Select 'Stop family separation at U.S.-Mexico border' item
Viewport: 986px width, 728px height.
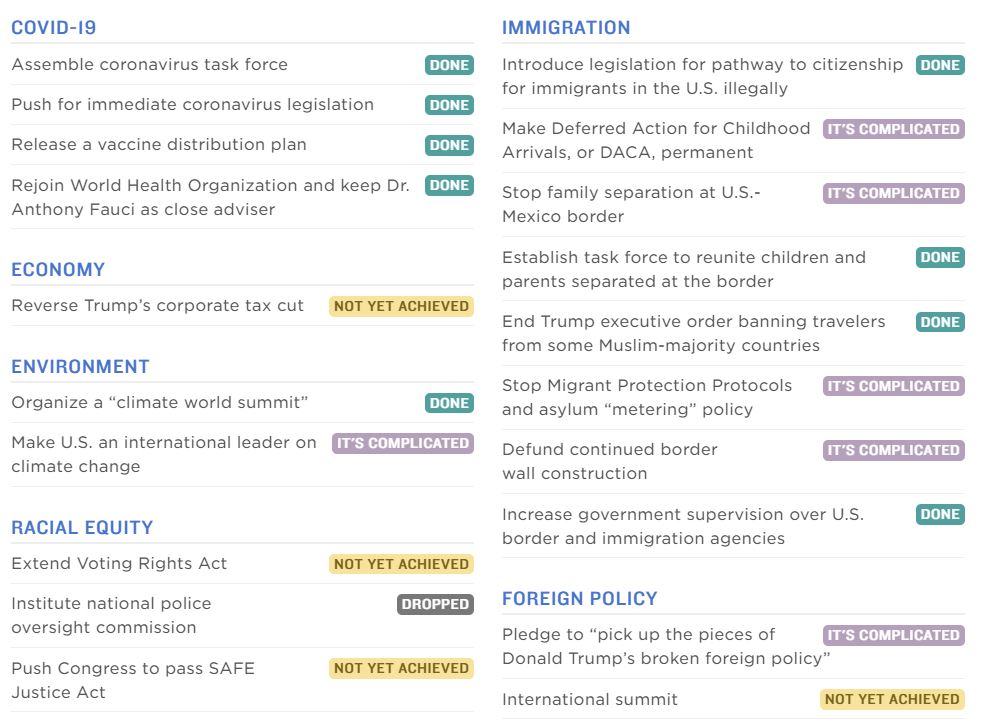pos(631,204)
